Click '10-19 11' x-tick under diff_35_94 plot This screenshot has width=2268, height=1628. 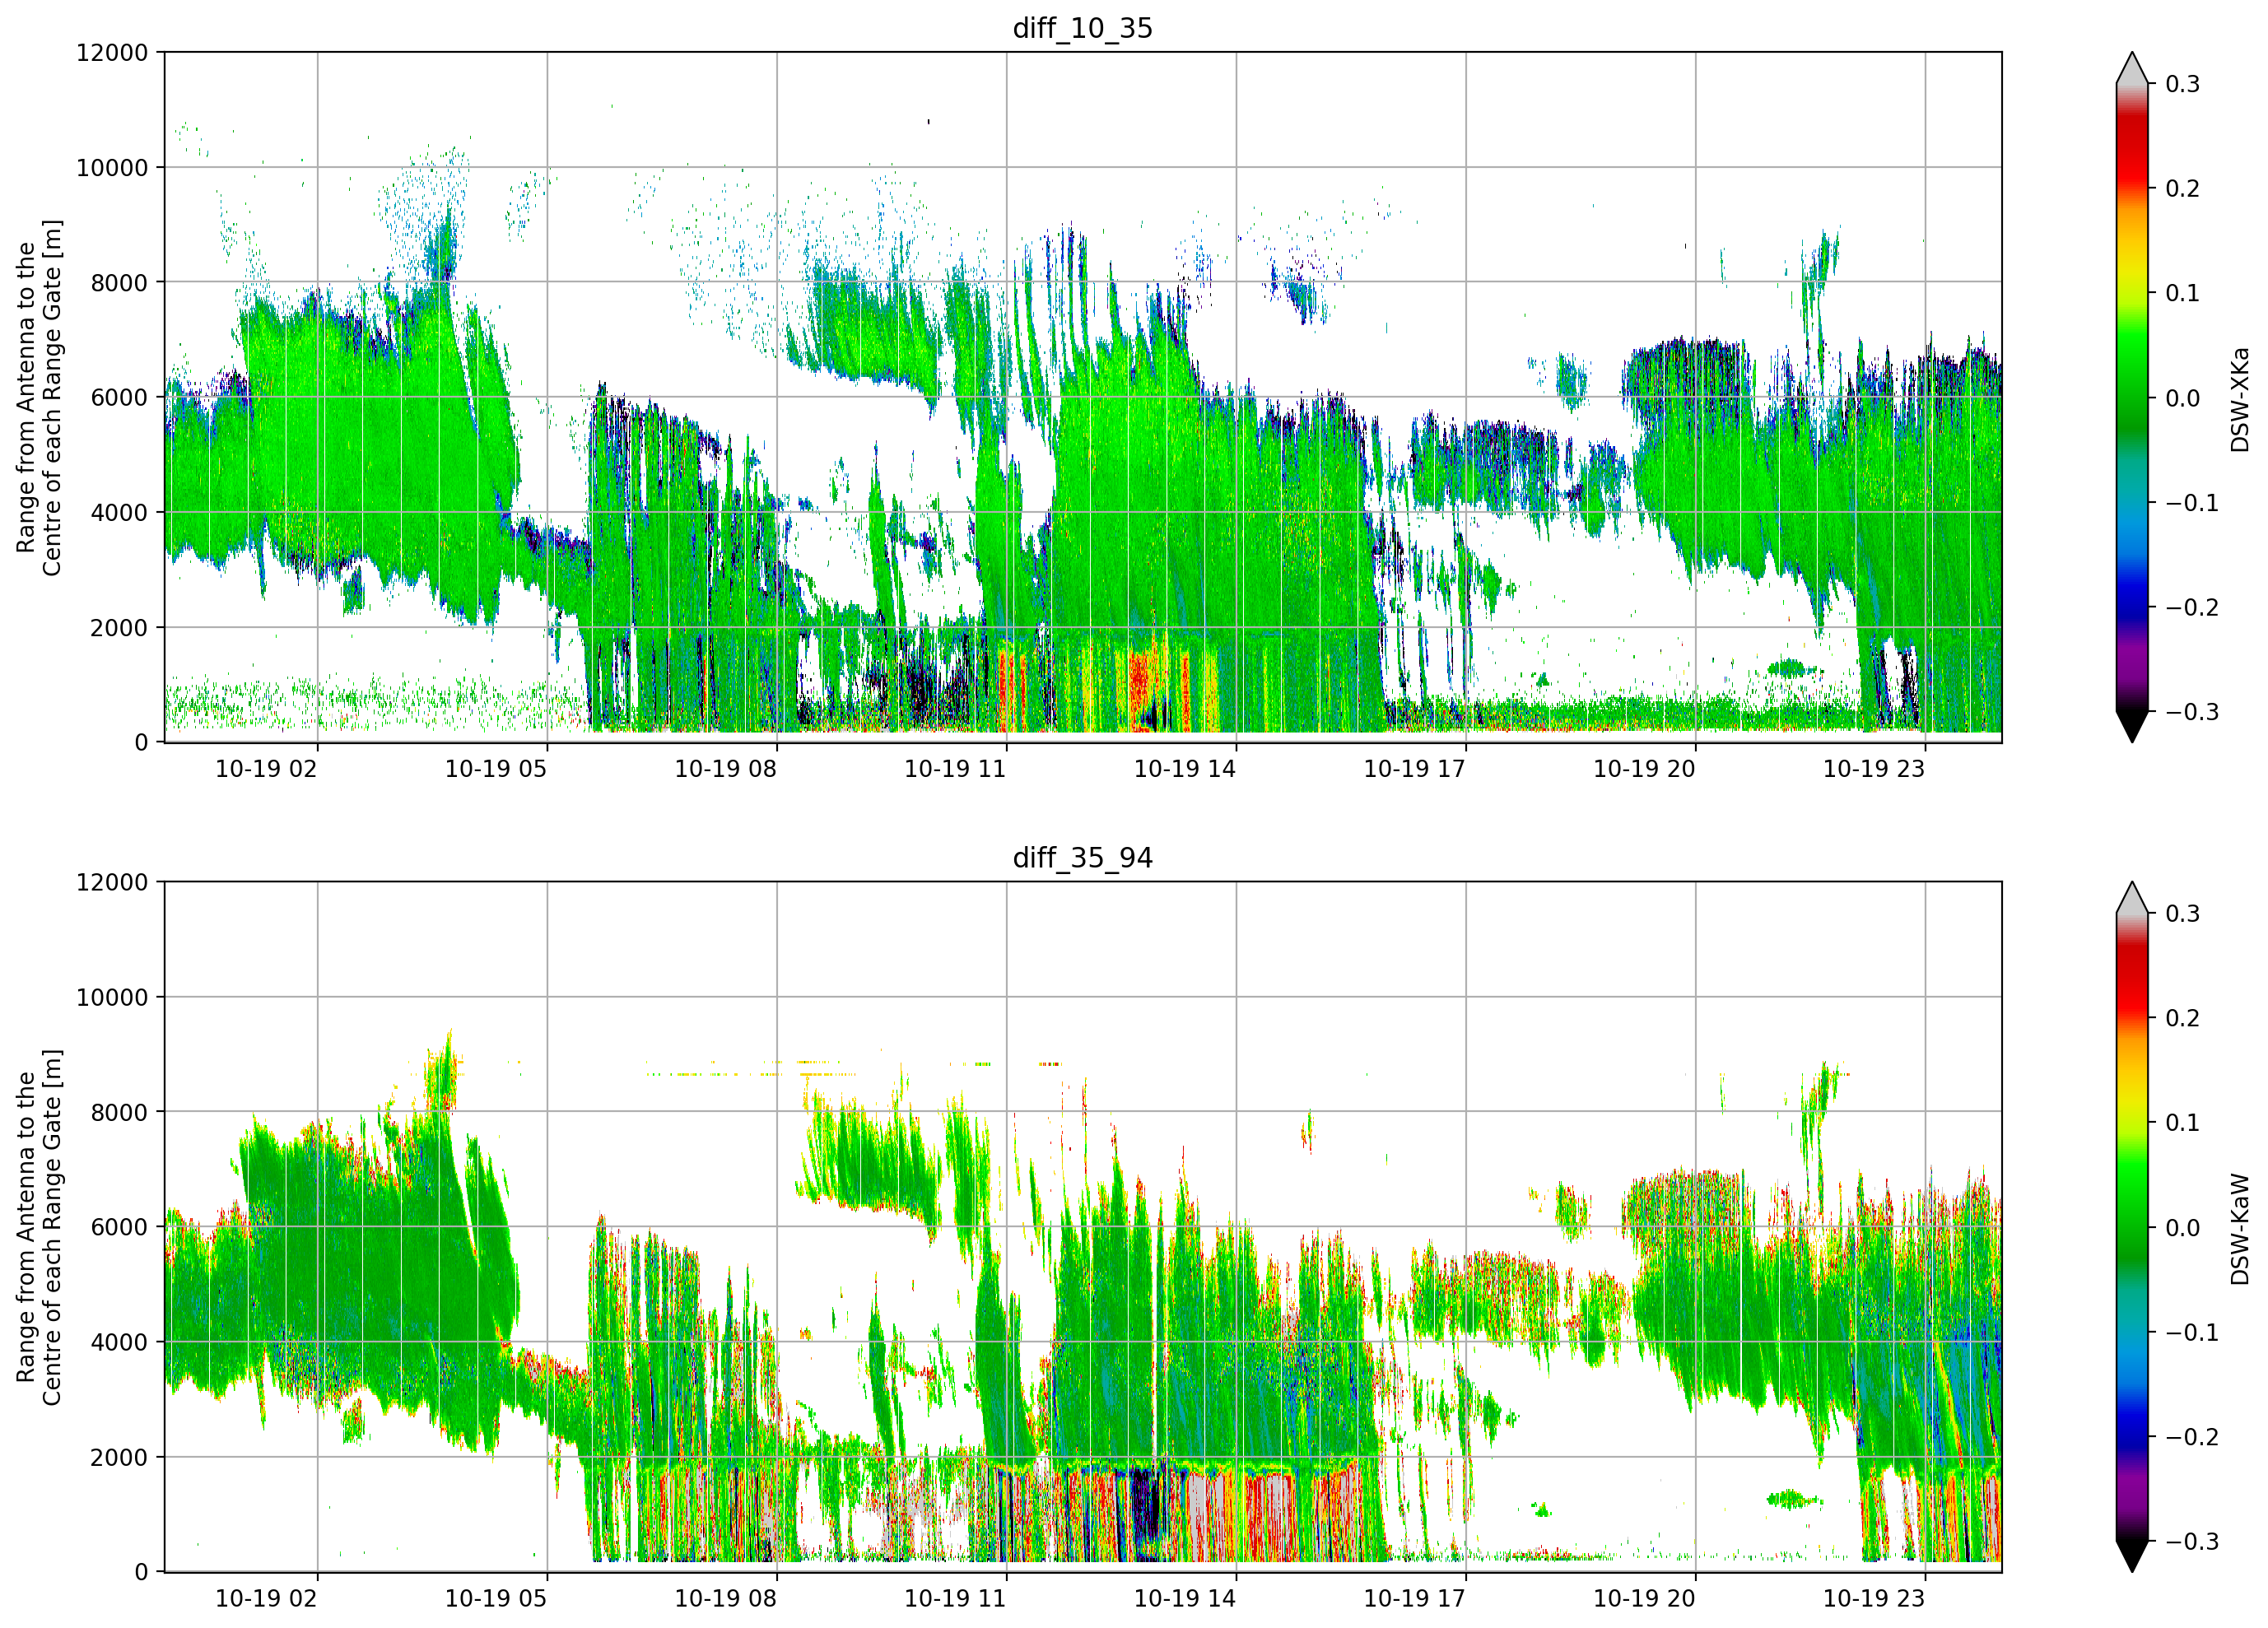[x=955, y=1598]
